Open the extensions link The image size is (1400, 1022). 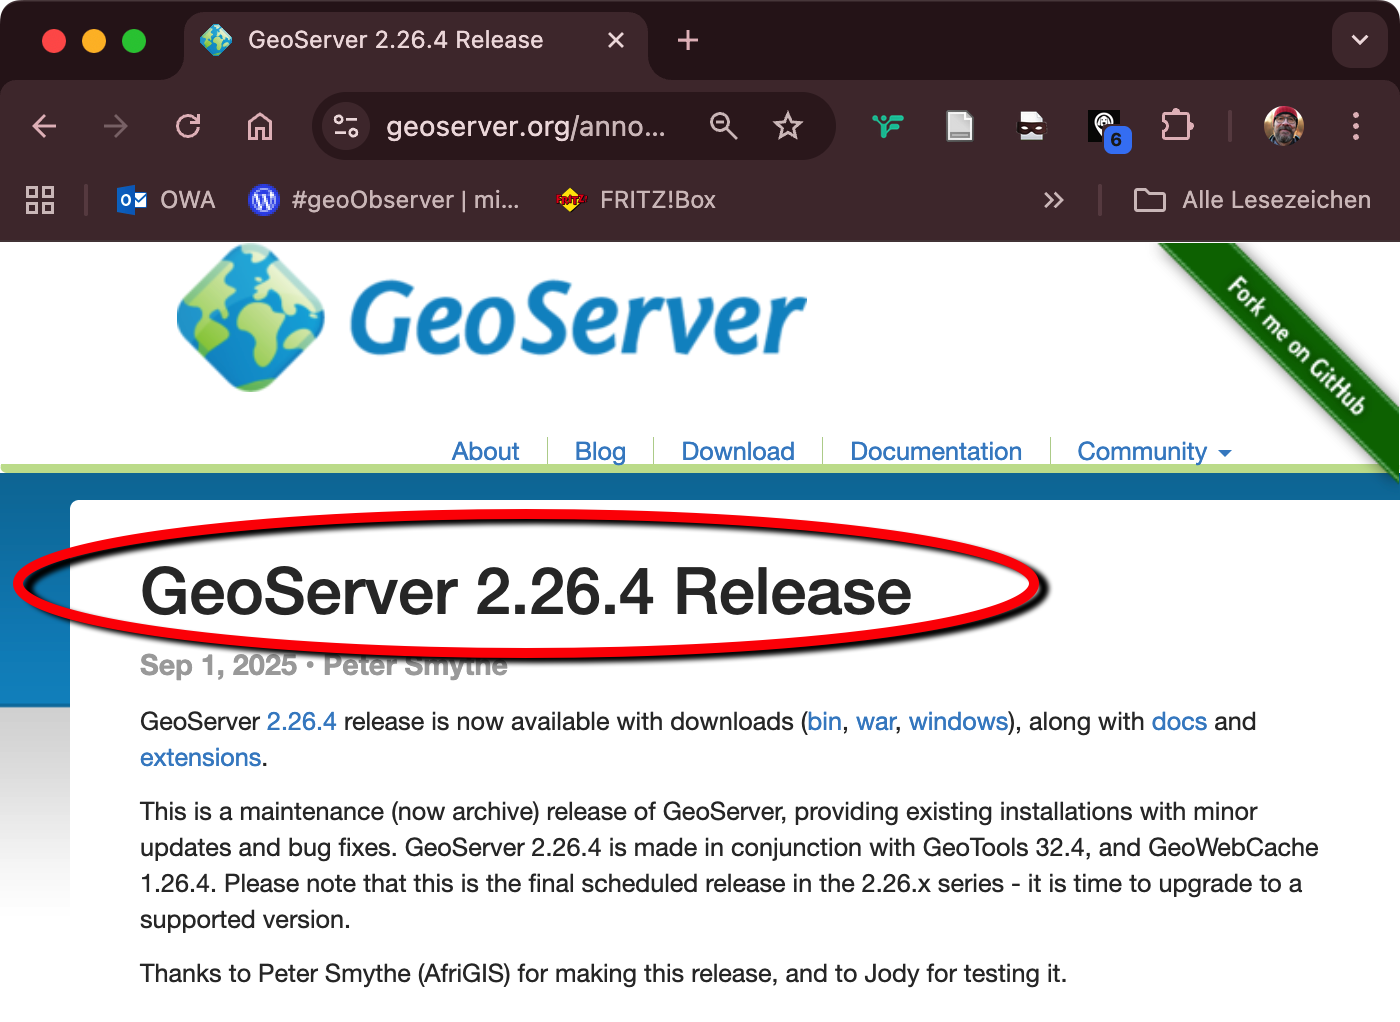(200, 758)
